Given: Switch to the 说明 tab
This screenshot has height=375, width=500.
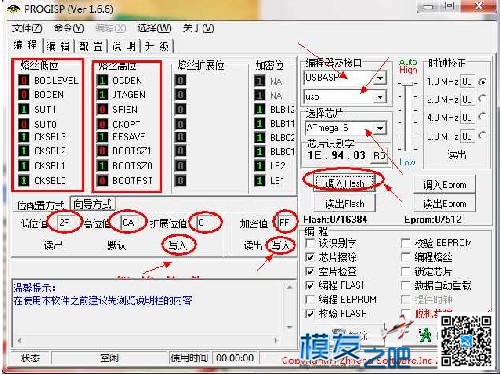Looking at the screenshot, I should [x=124, y=46].
